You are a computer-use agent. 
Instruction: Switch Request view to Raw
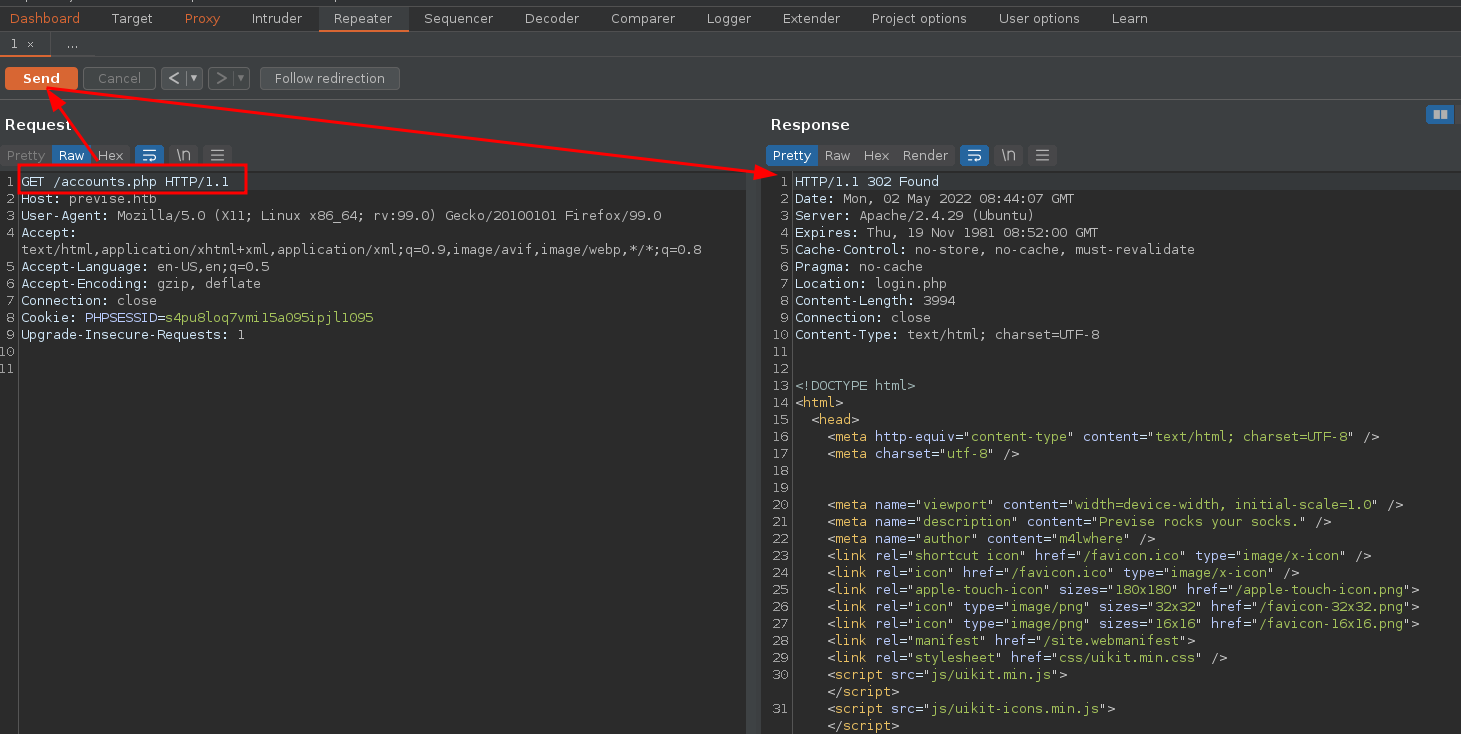71,155
